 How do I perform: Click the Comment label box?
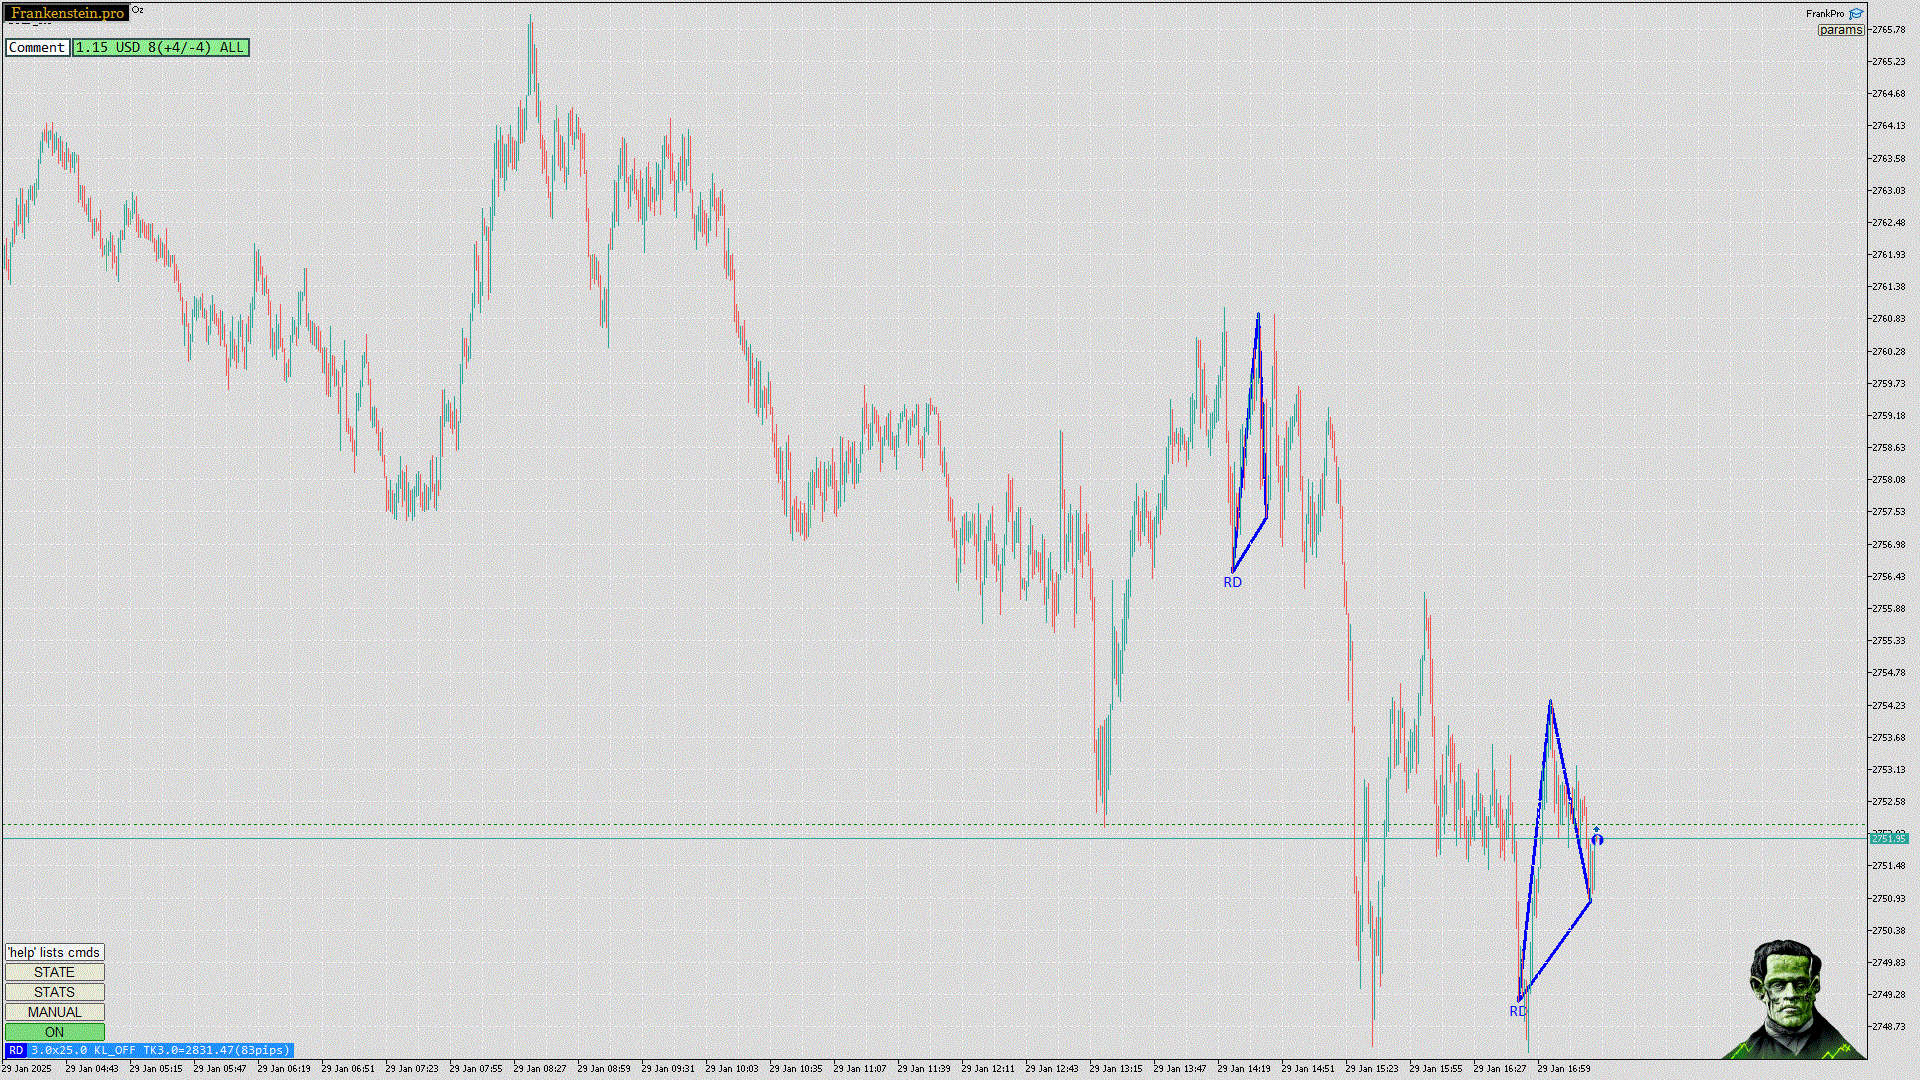tap(37, 47)
